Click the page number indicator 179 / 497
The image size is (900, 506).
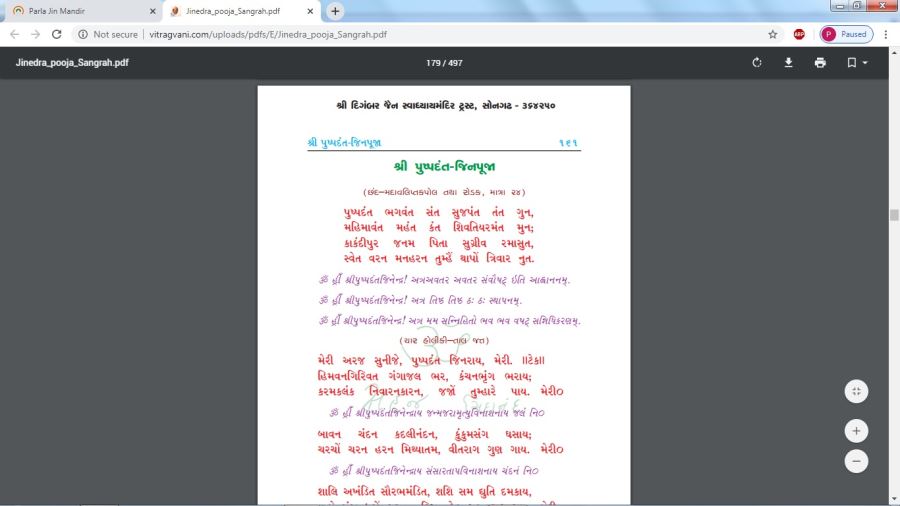444,62
